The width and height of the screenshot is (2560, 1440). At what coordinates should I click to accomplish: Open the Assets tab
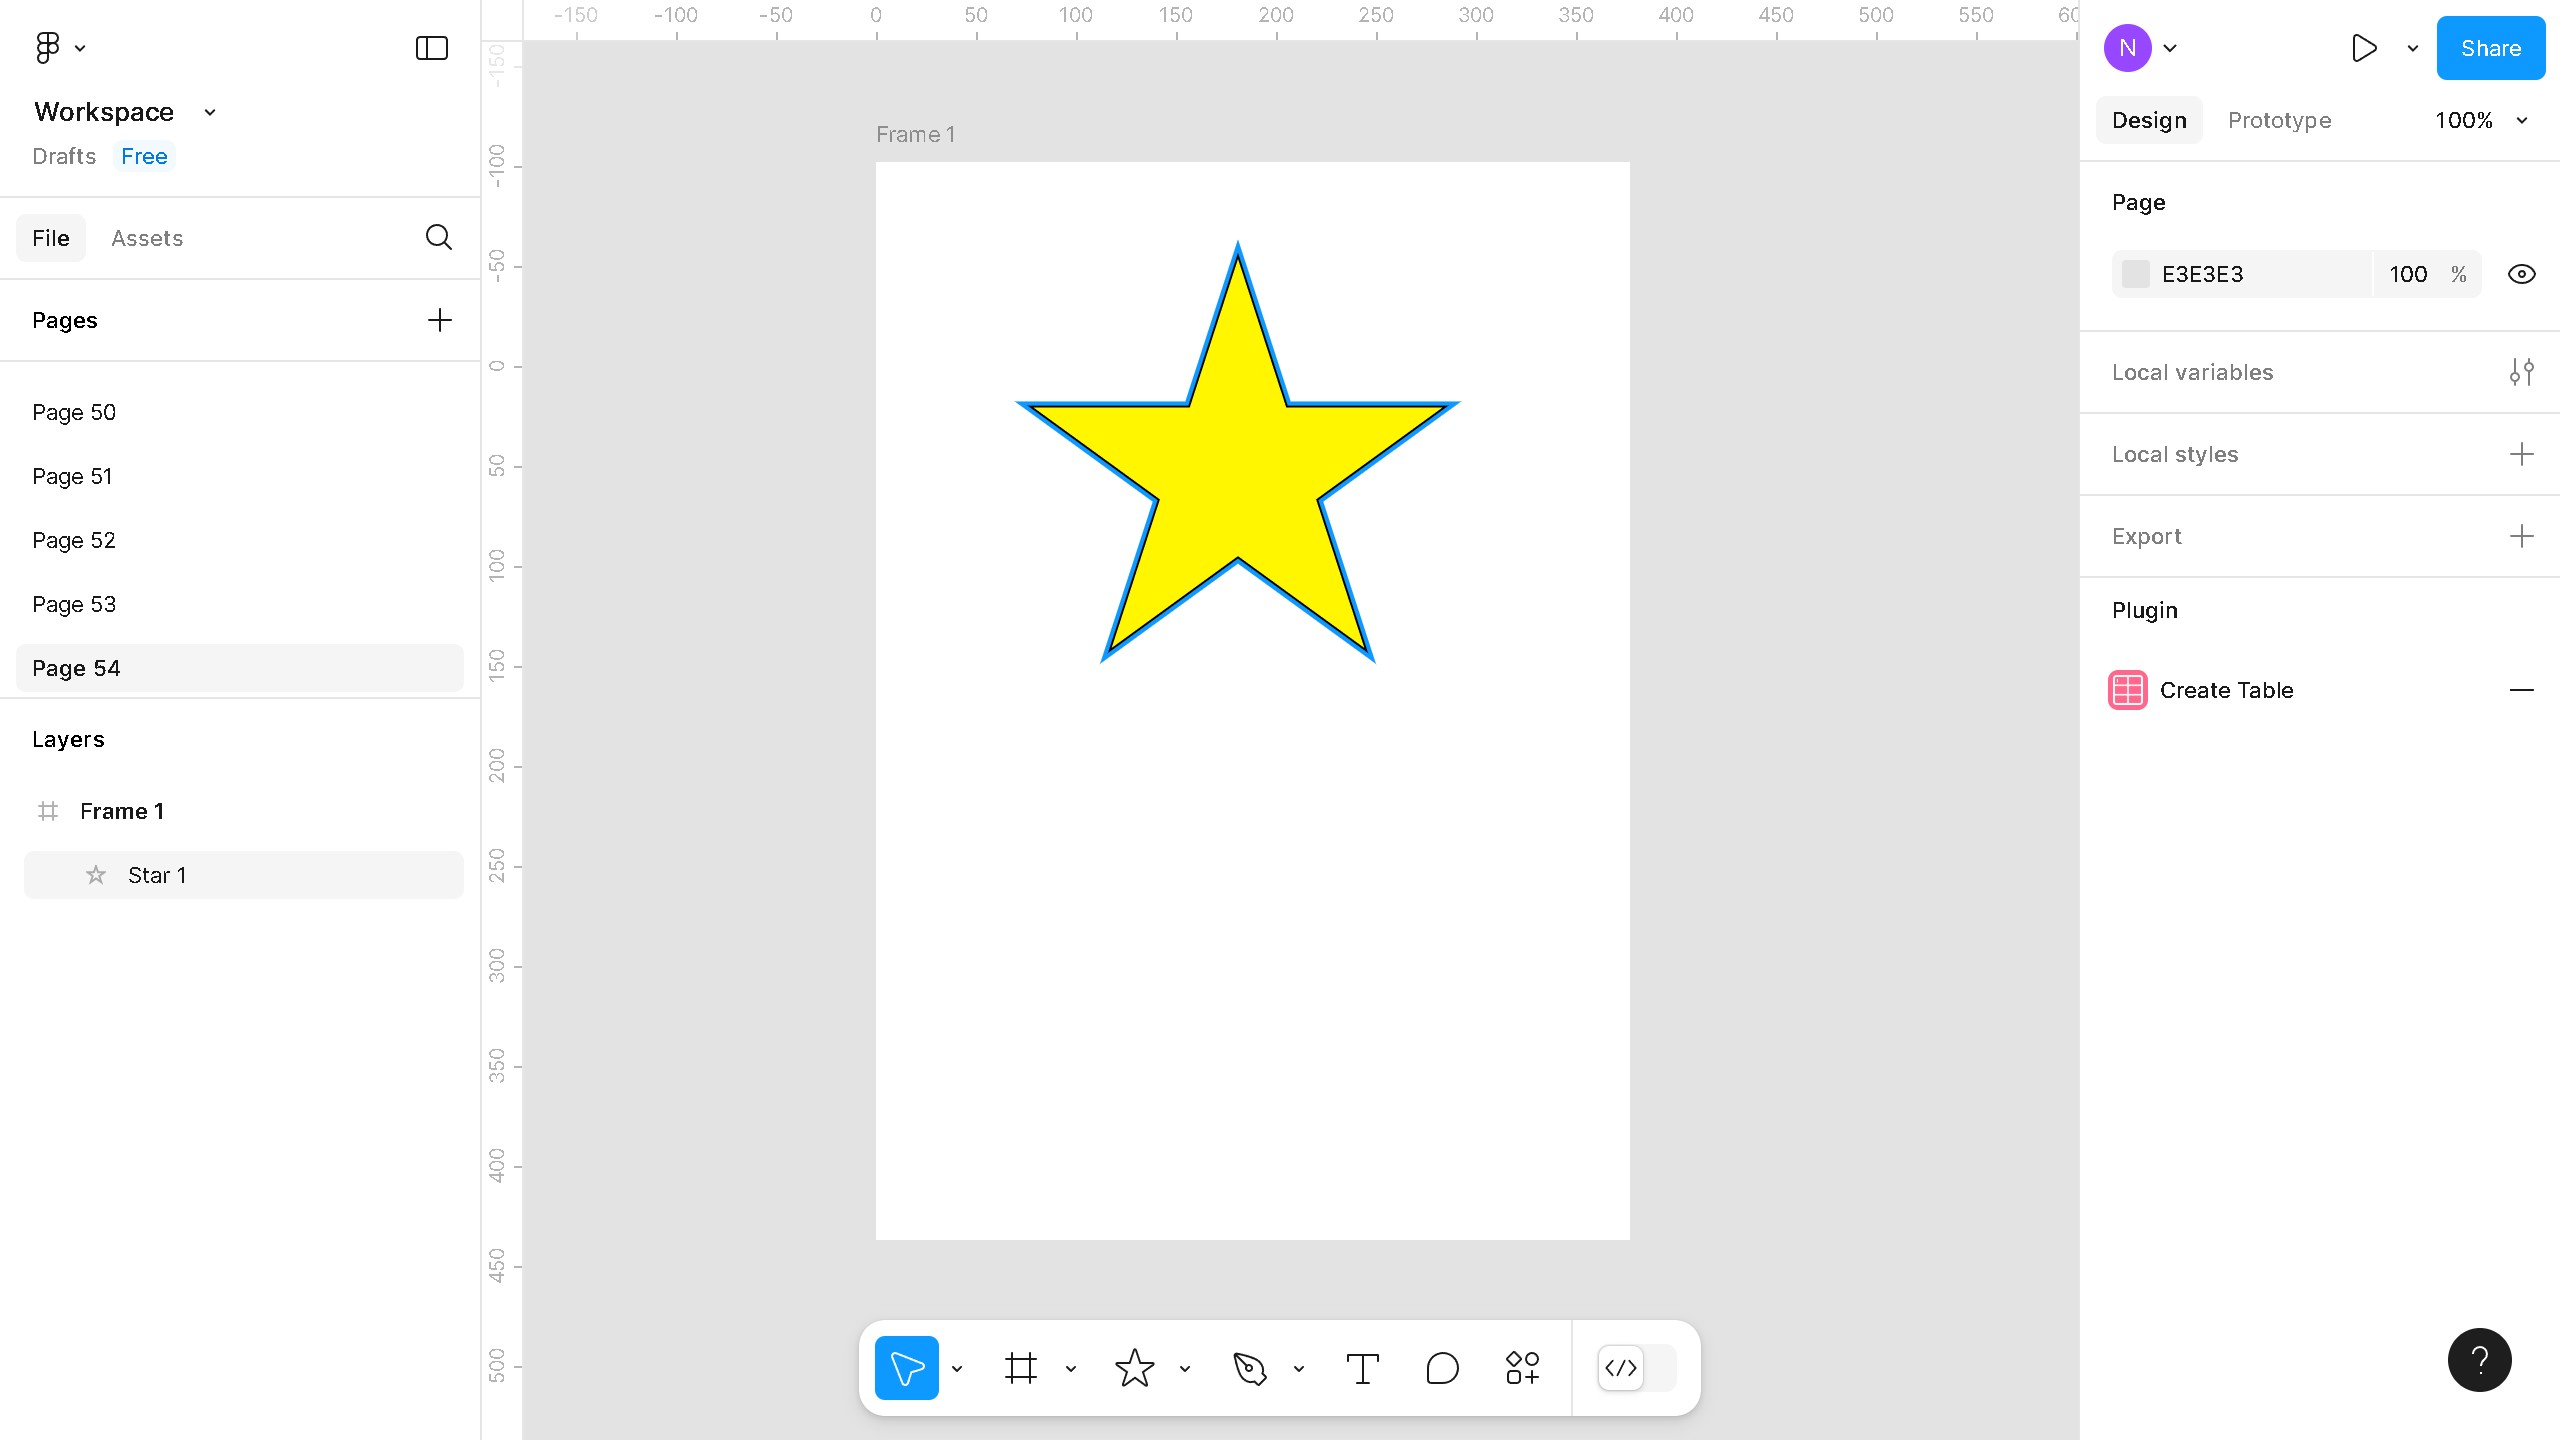(147, 238)
